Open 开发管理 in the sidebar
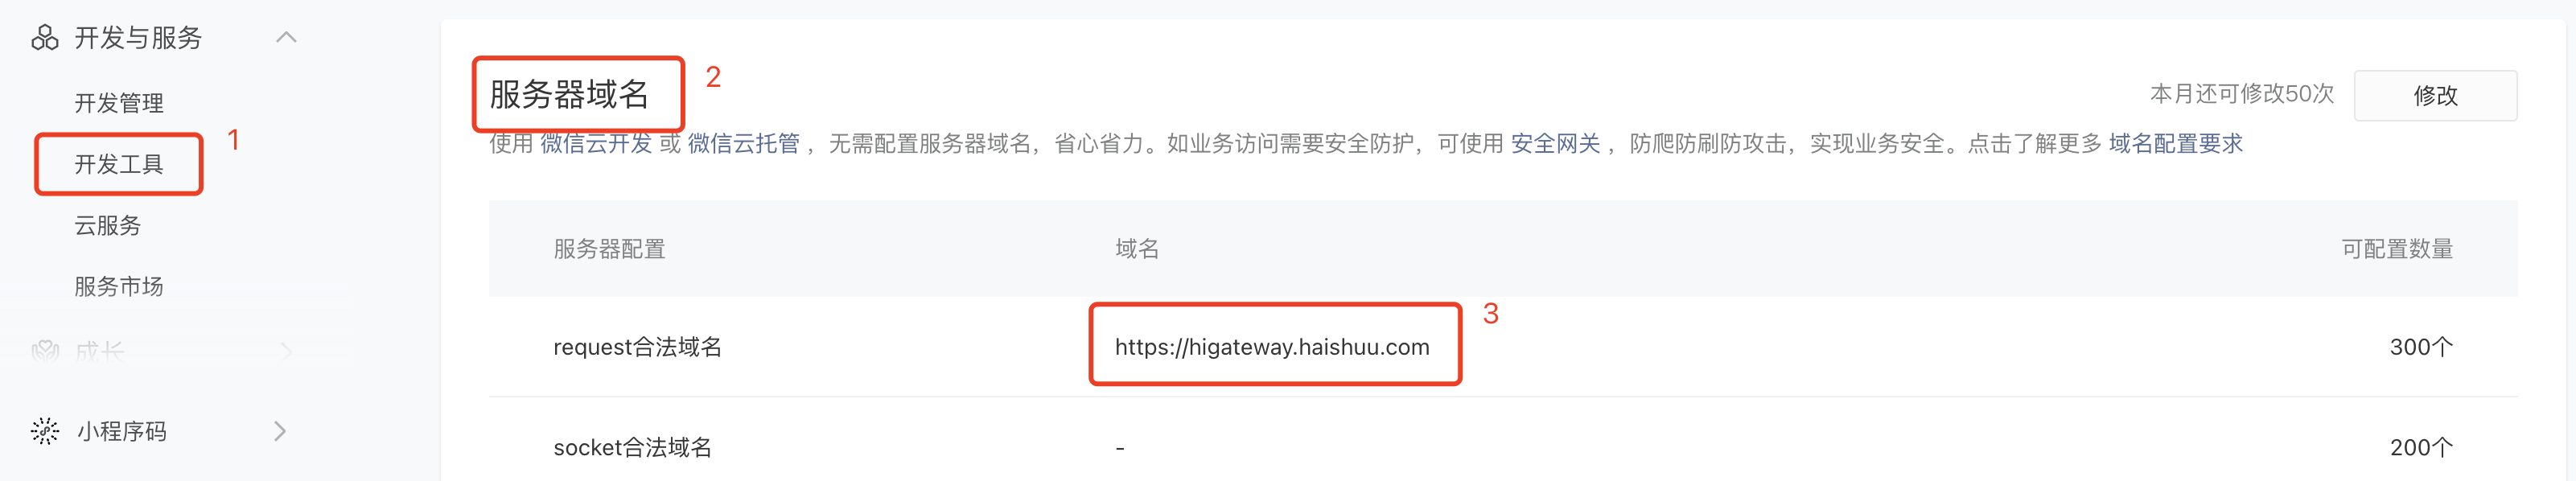This screenshot has height=481, width=2576. click(119, 103)
